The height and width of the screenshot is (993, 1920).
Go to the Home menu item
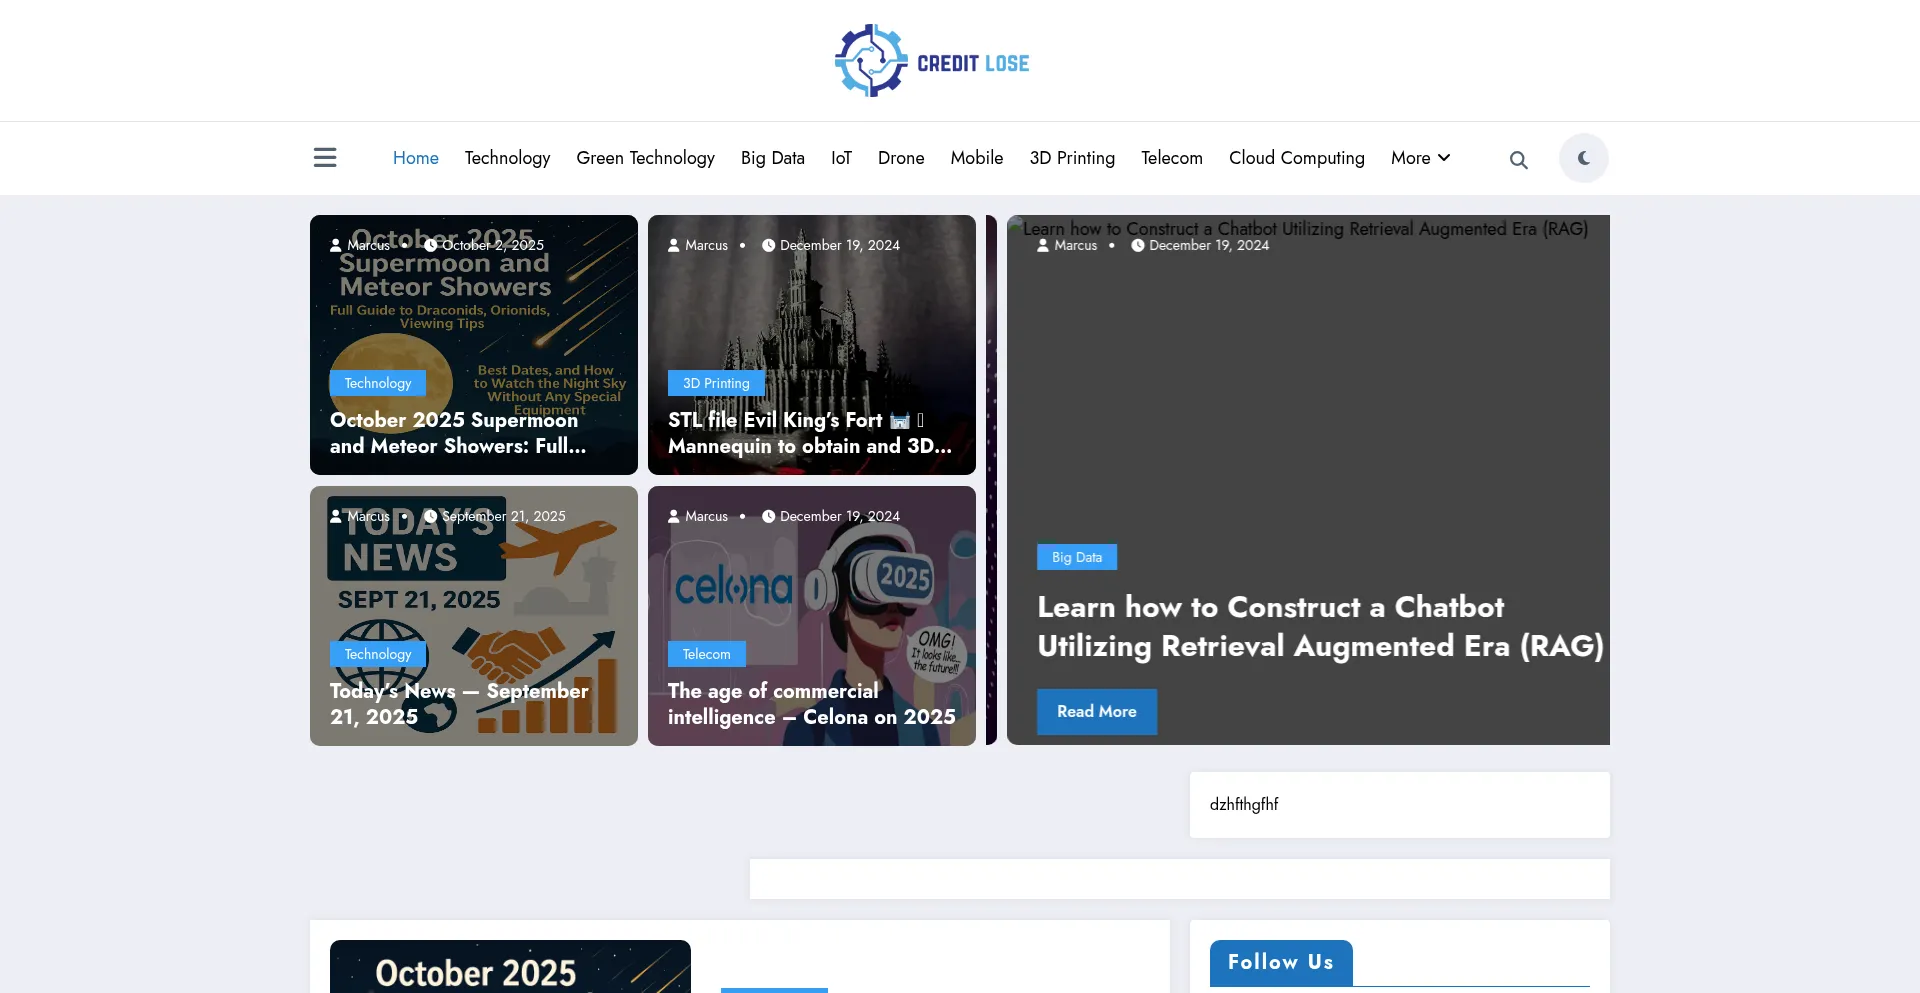coord(416,158)
